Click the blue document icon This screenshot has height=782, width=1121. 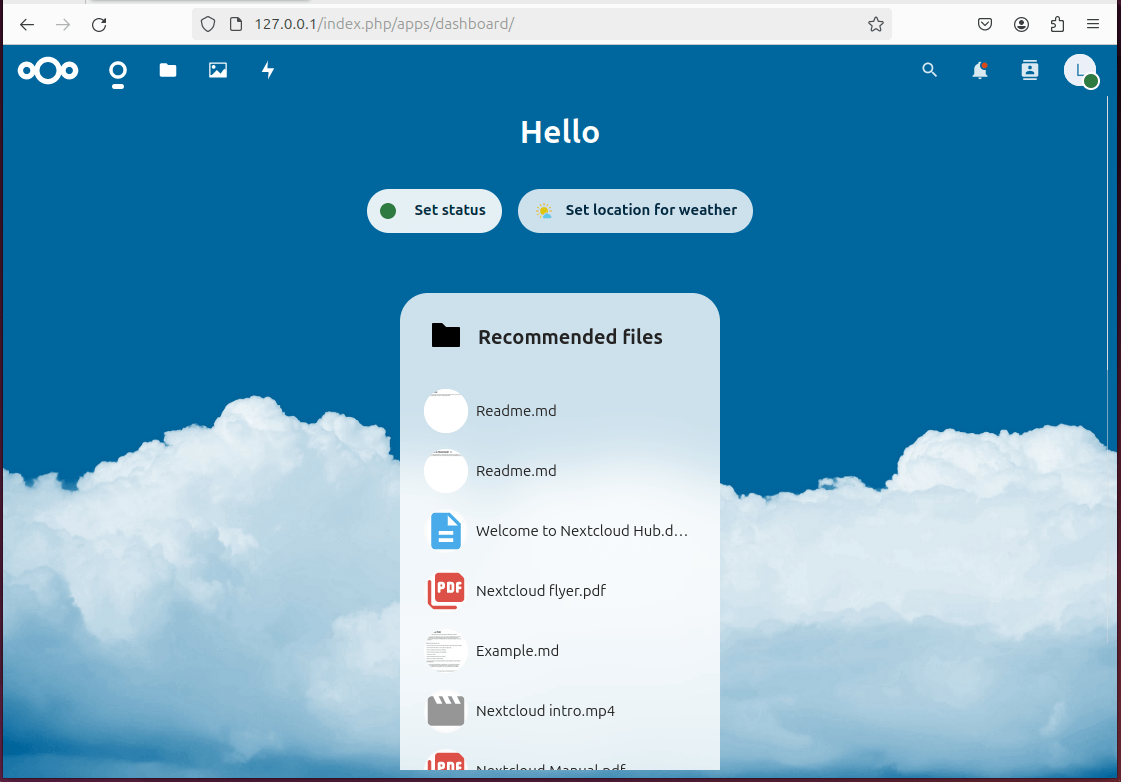point(446,531)
